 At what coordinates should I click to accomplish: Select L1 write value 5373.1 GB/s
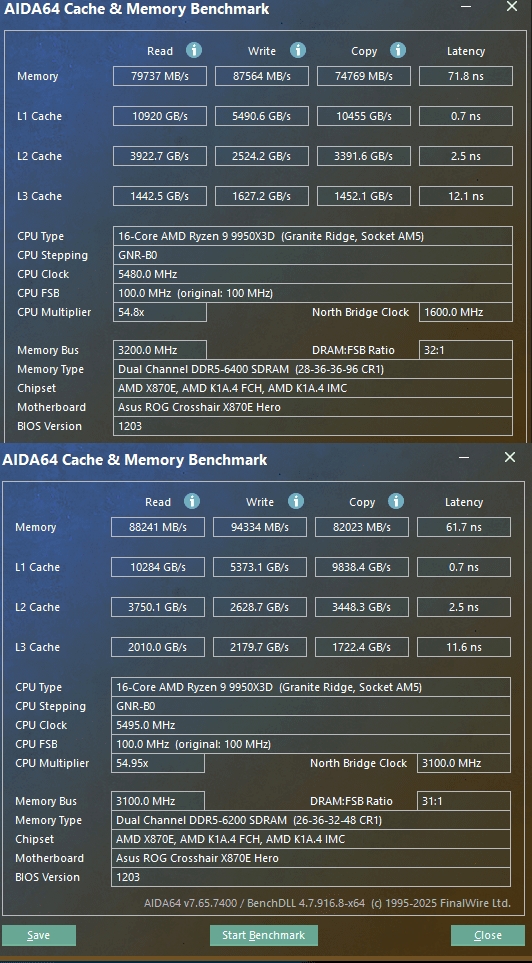pyautogui.click(x=260, y=567)
